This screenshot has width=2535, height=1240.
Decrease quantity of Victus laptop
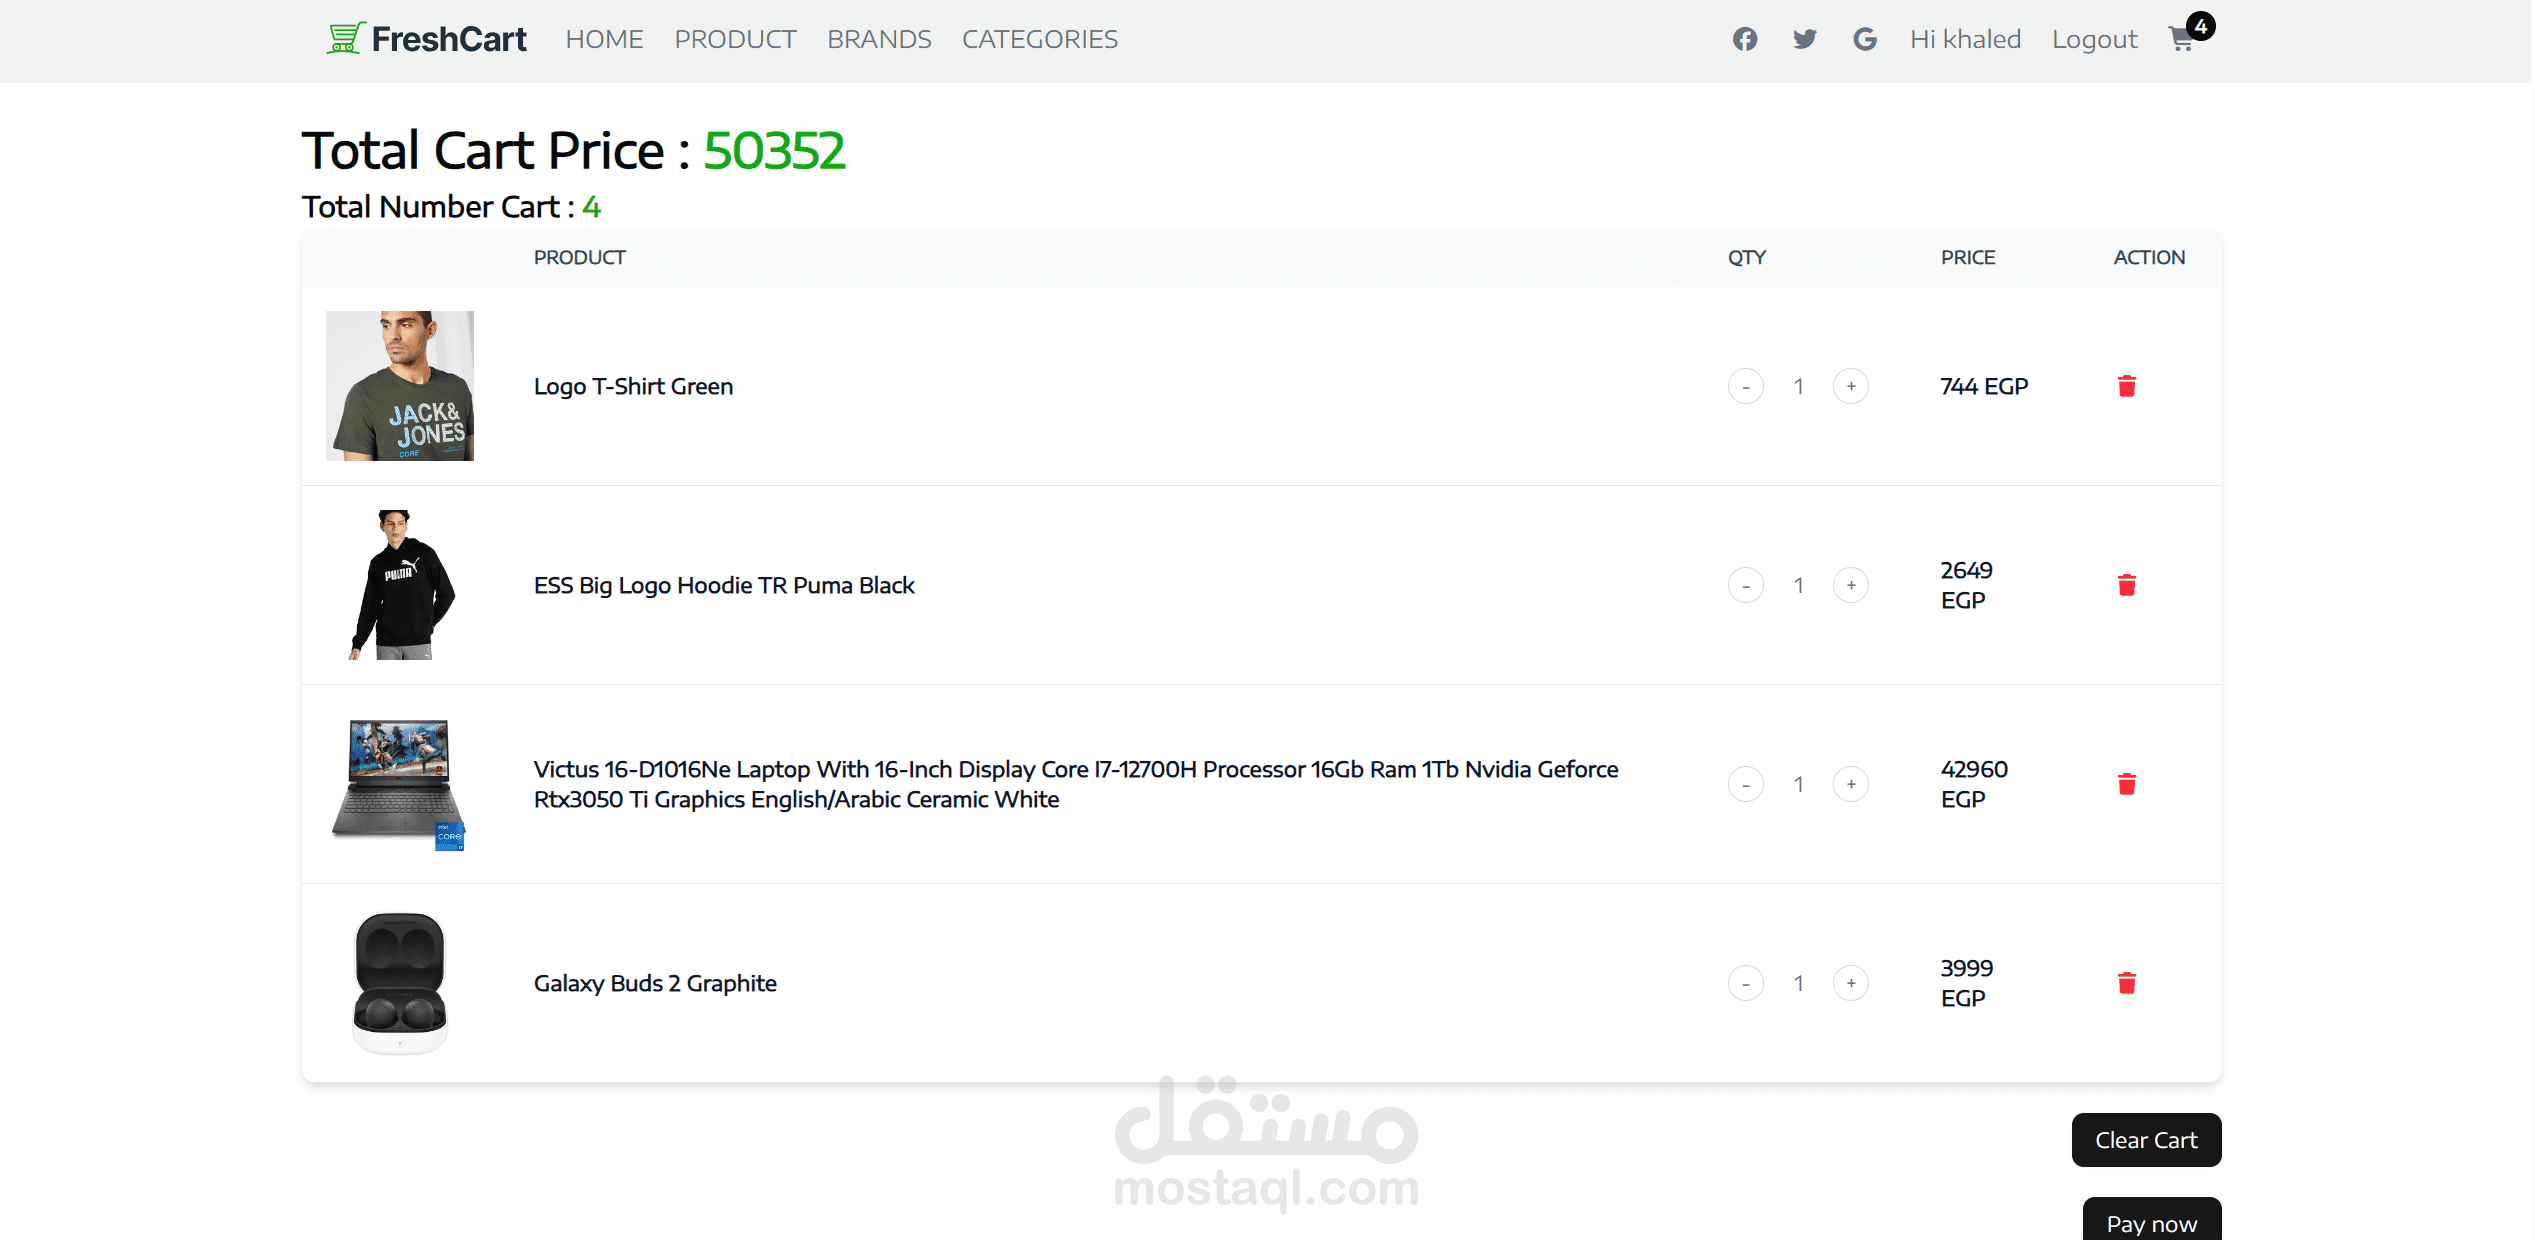[x=1746, y=784]
